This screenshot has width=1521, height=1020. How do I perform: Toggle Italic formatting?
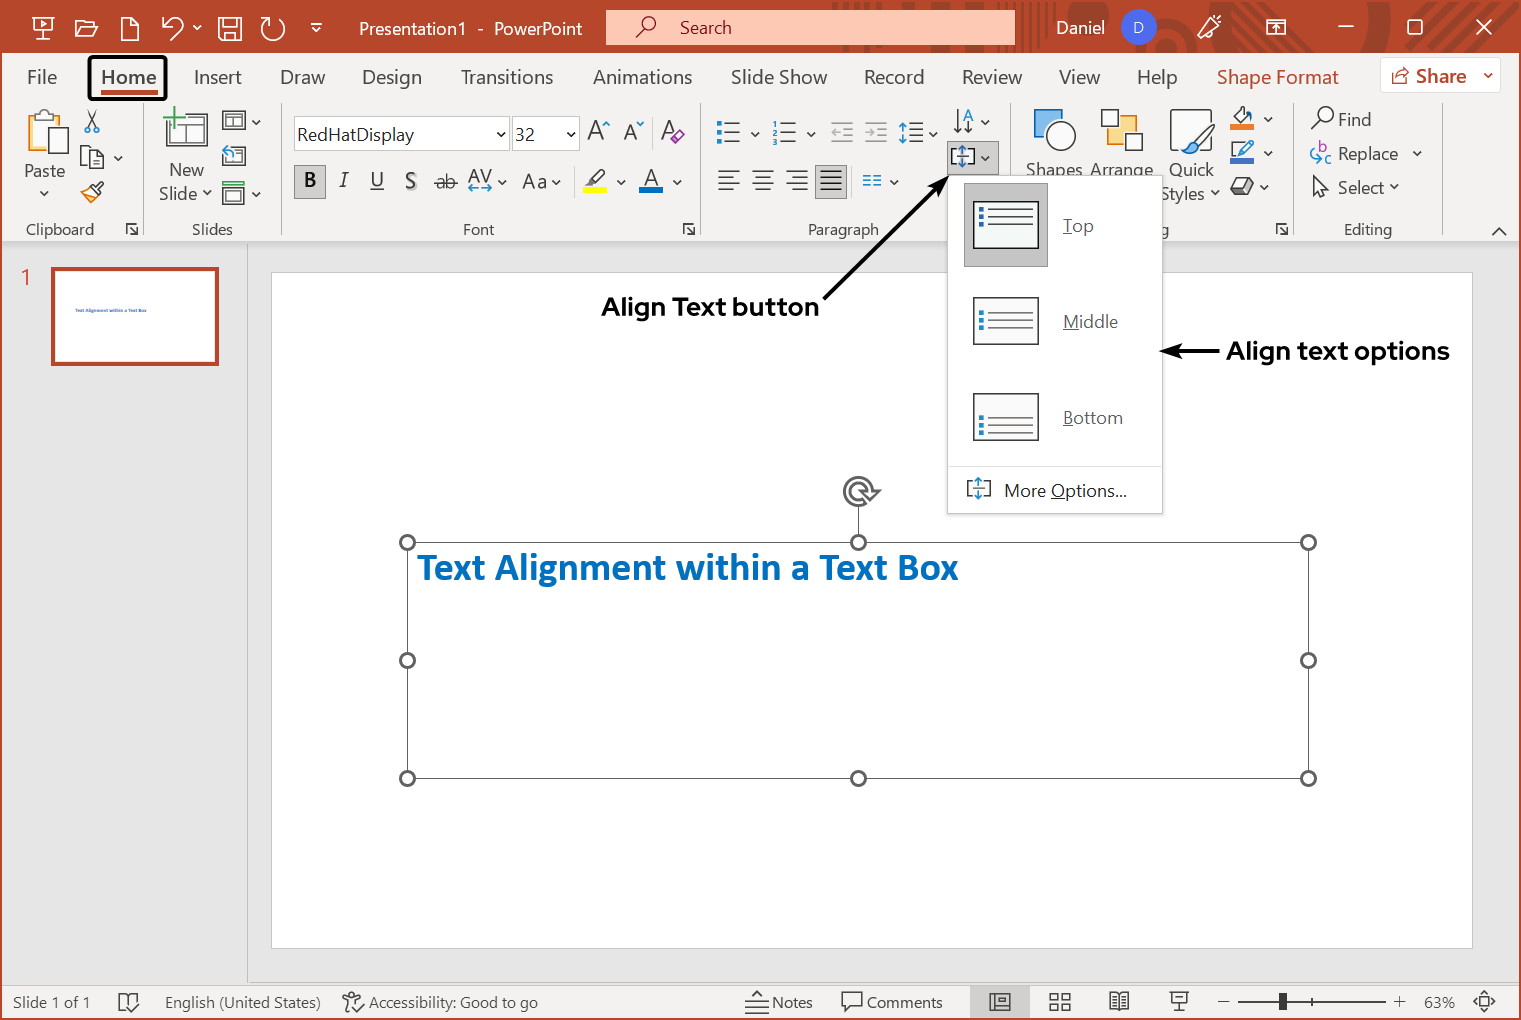(x=343, y=181)
